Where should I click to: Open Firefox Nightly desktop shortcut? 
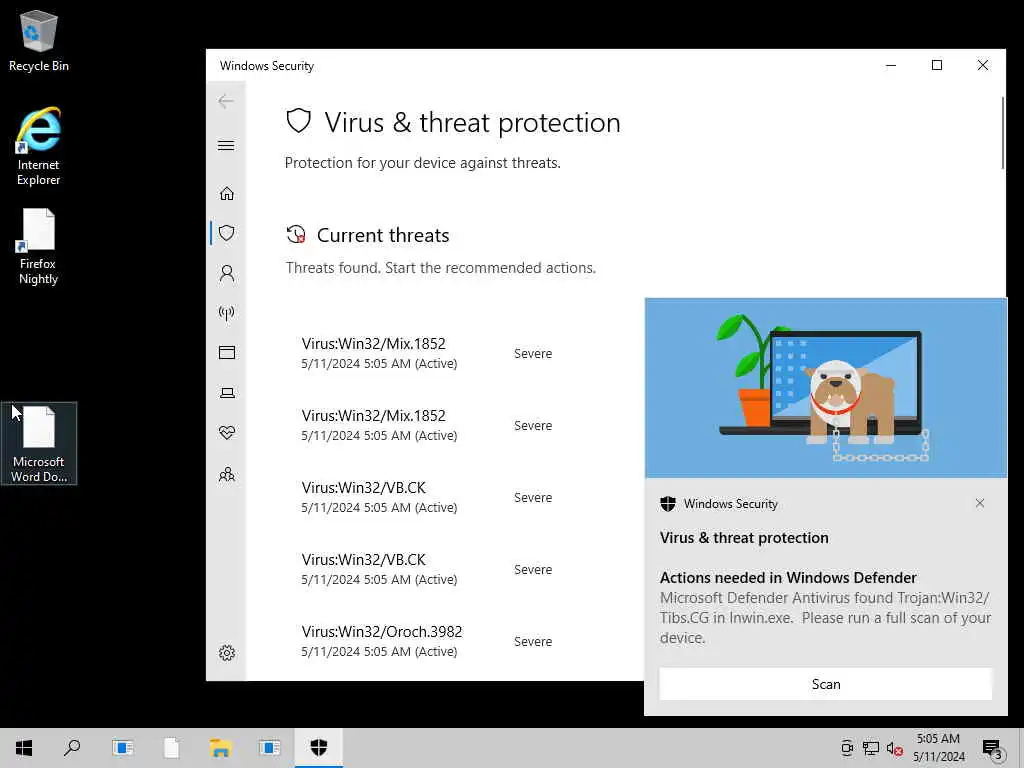click(x=39, y=247)
